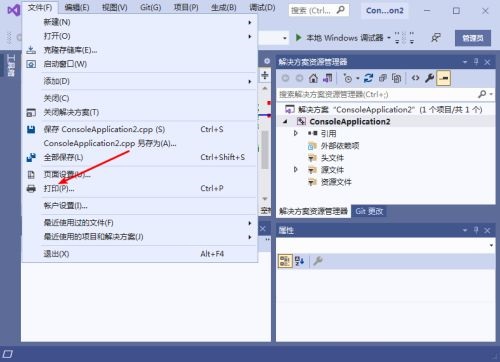Expand 最近使用的项目和解决方案(J) submenu

coord(139,237)
